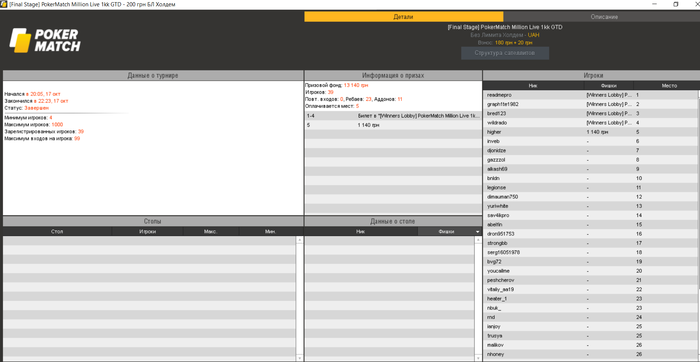
Task: Click the 1-4 prize places row
Action: pyautogui.click(x=393, y=116)
